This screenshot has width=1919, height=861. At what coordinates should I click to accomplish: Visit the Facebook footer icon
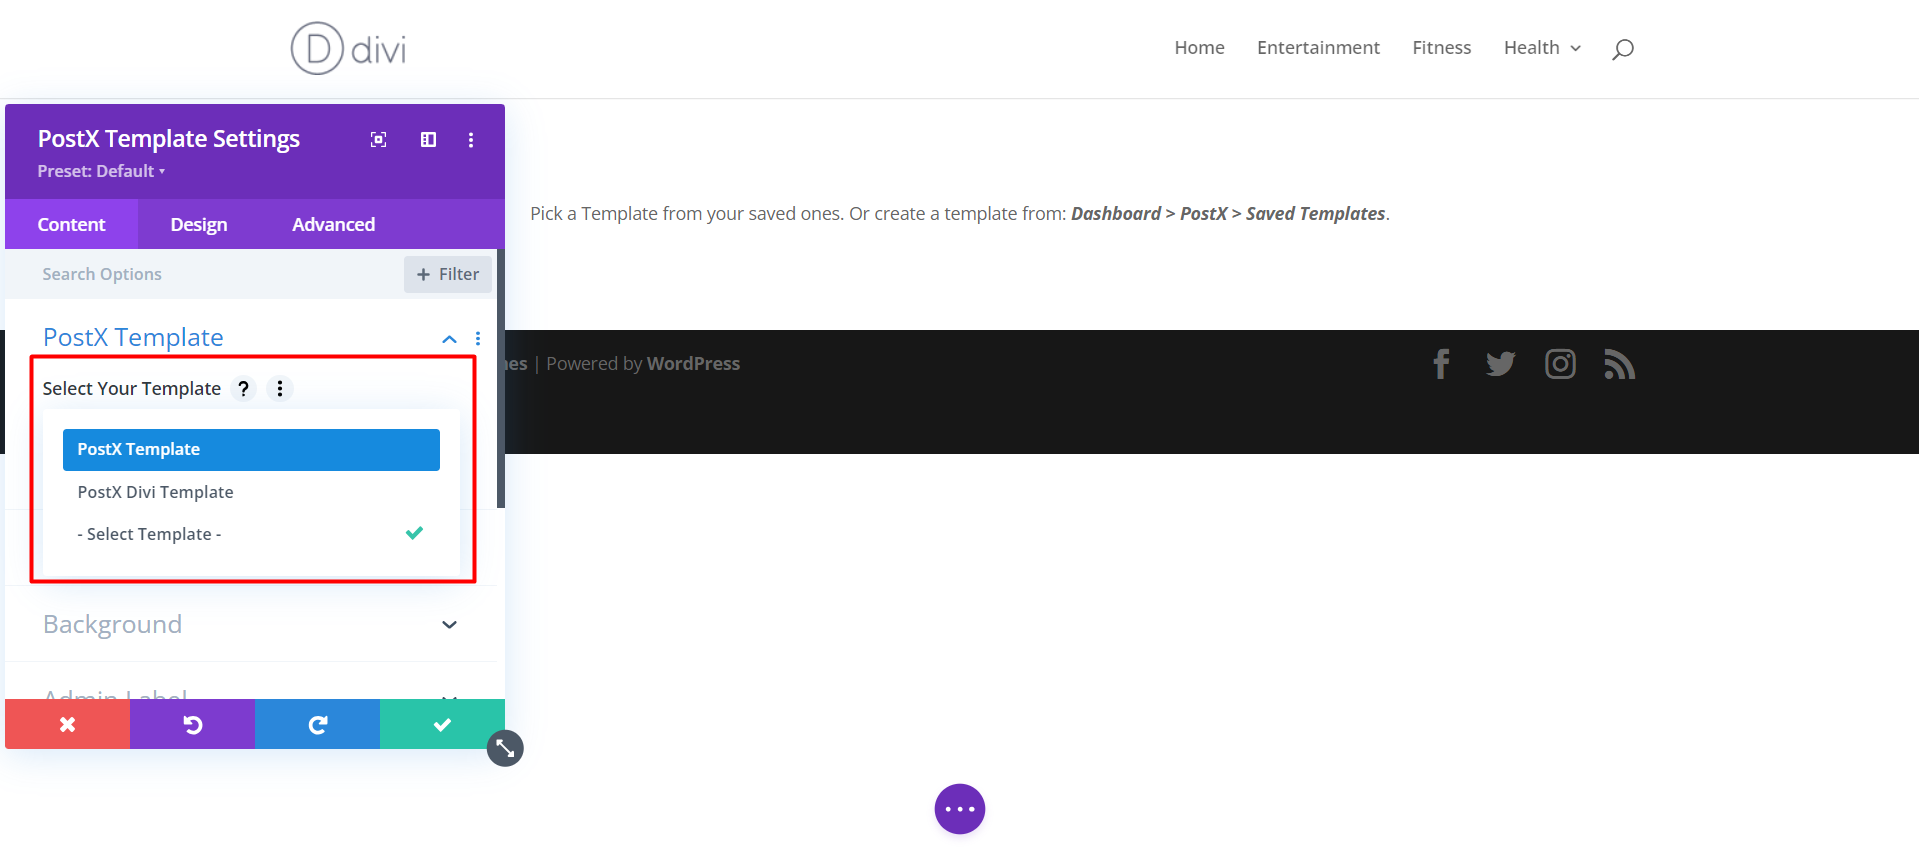point(1441,364)
